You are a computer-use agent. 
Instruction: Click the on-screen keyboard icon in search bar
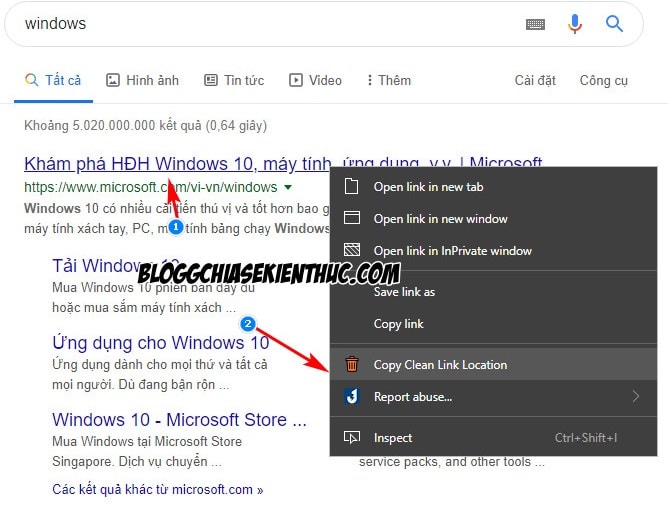pos(535,24)
